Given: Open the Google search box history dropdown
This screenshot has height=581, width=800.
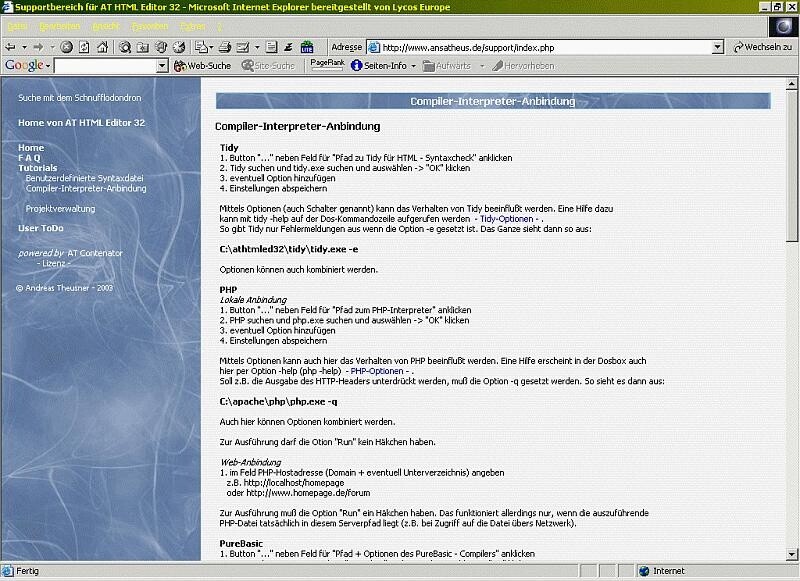Looking at the screenshot, I should click(x=162, y=66).
